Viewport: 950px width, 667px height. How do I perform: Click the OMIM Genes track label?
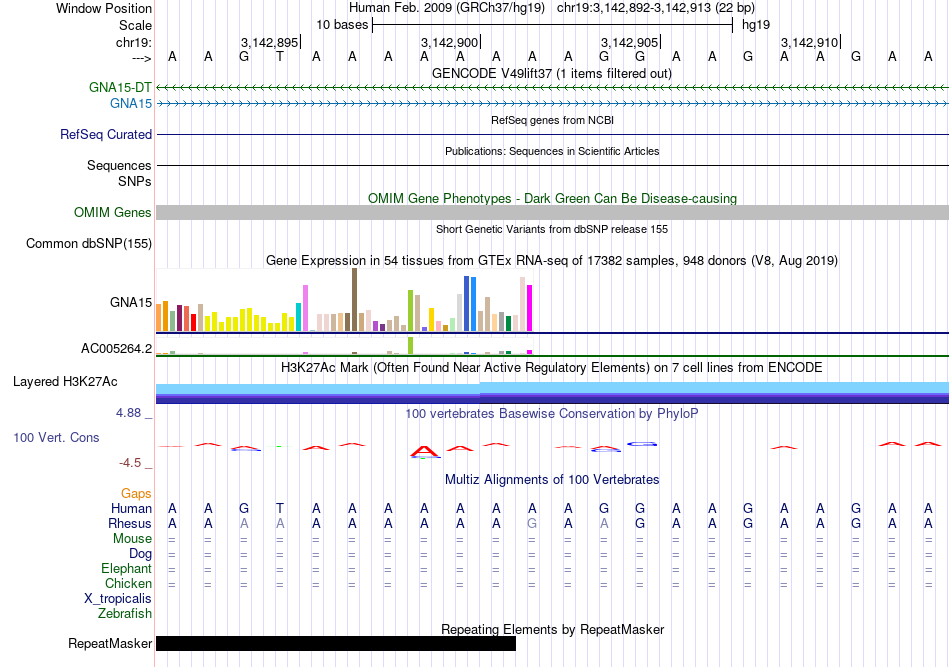(x=113, y=213)
